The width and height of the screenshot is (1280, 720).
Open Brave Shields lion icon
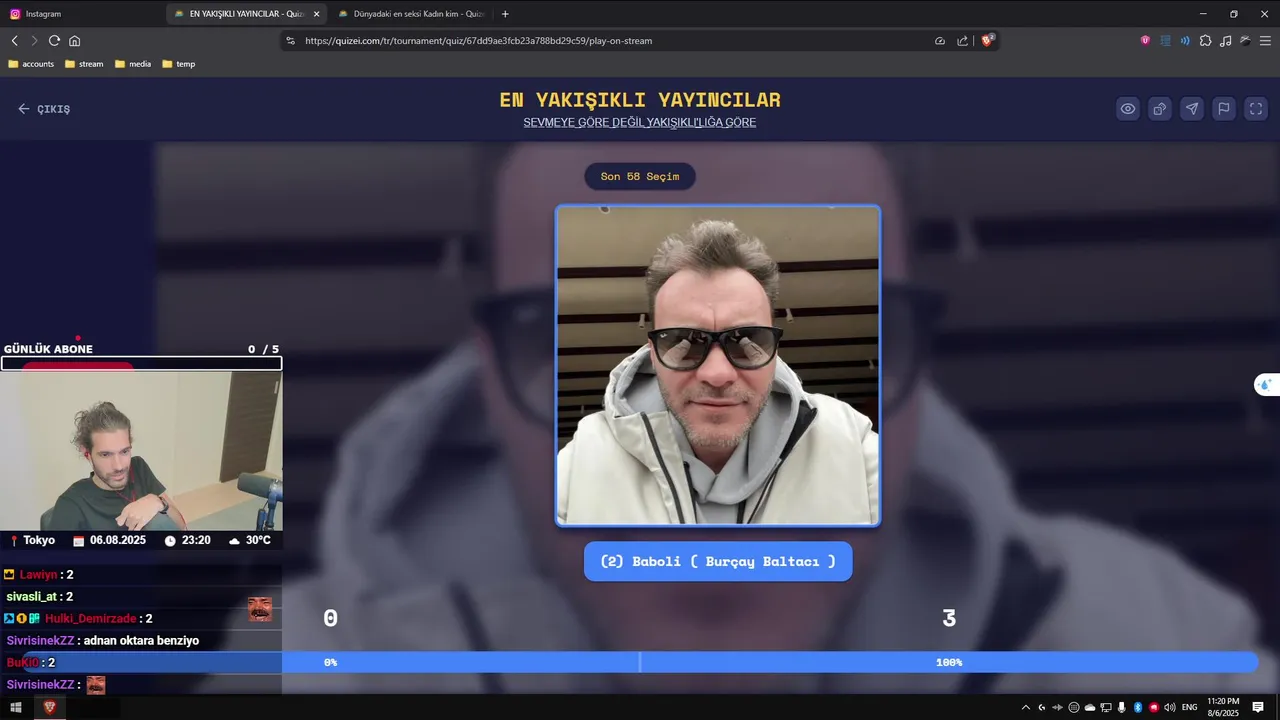987,41
